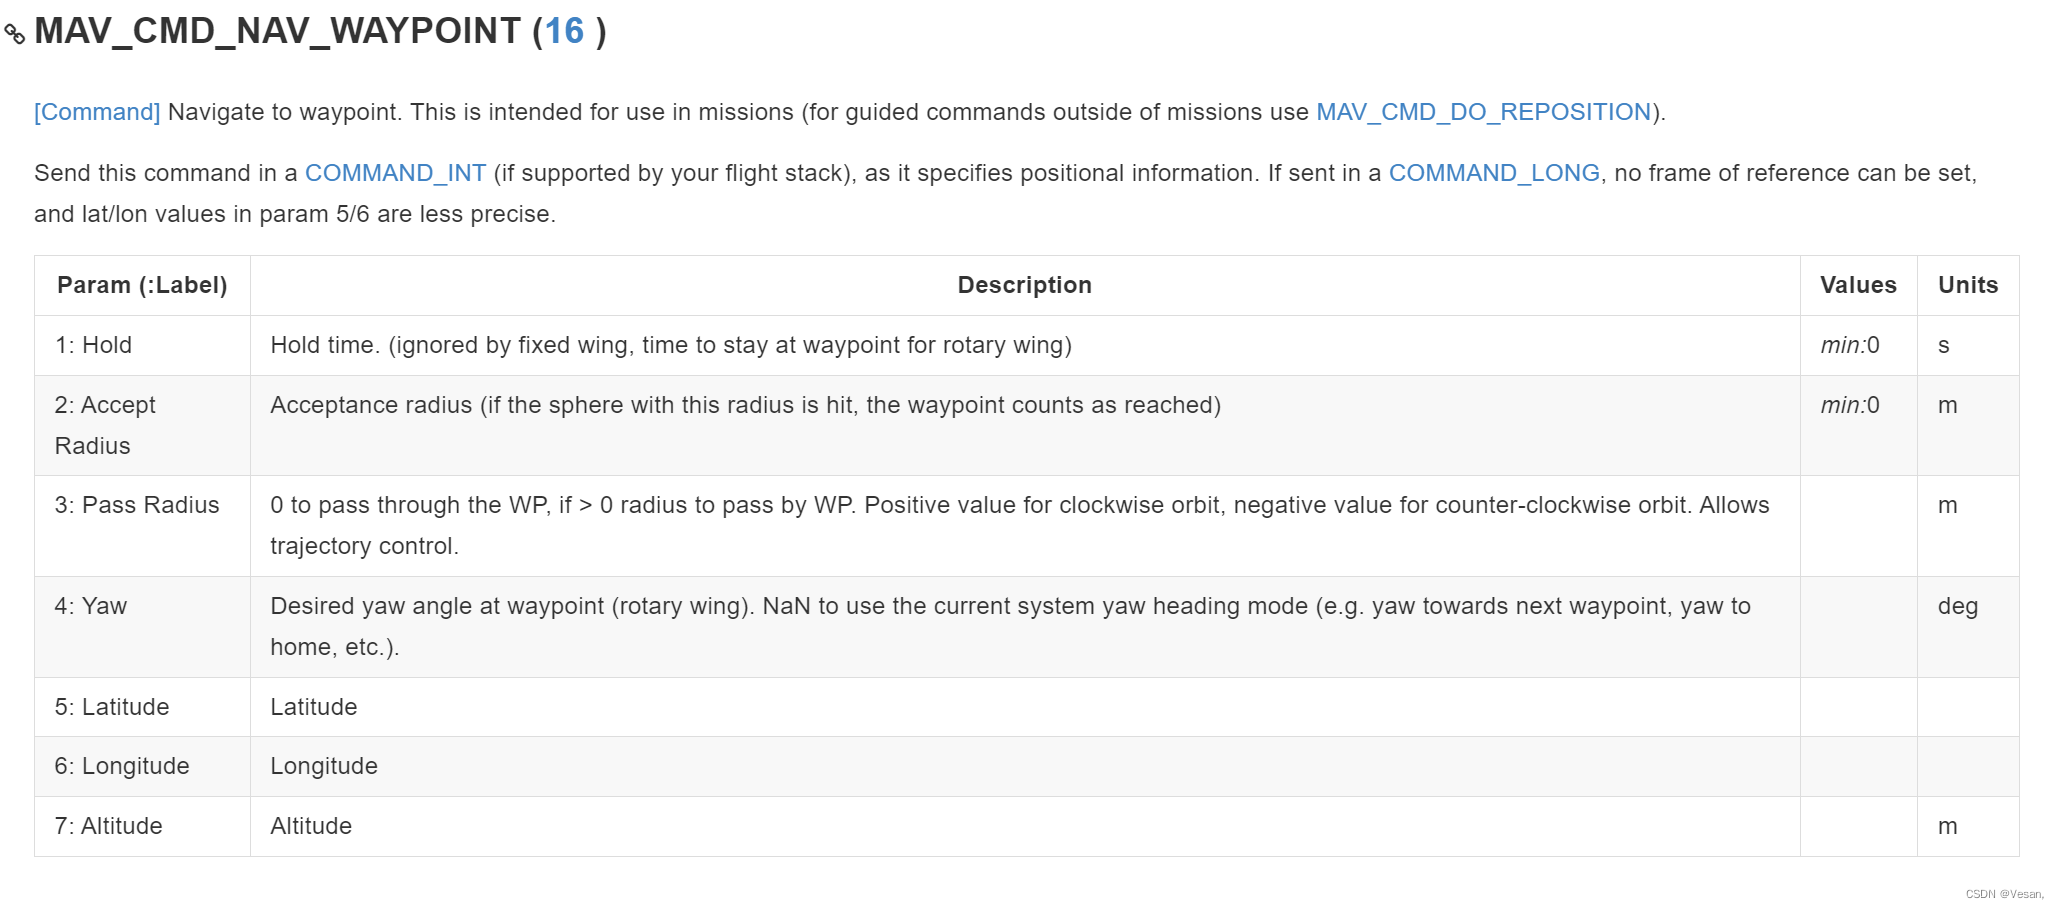Viewport: 2059px width, 909px height.
Task: Click the Description column header
Action: click(1025, 285)
